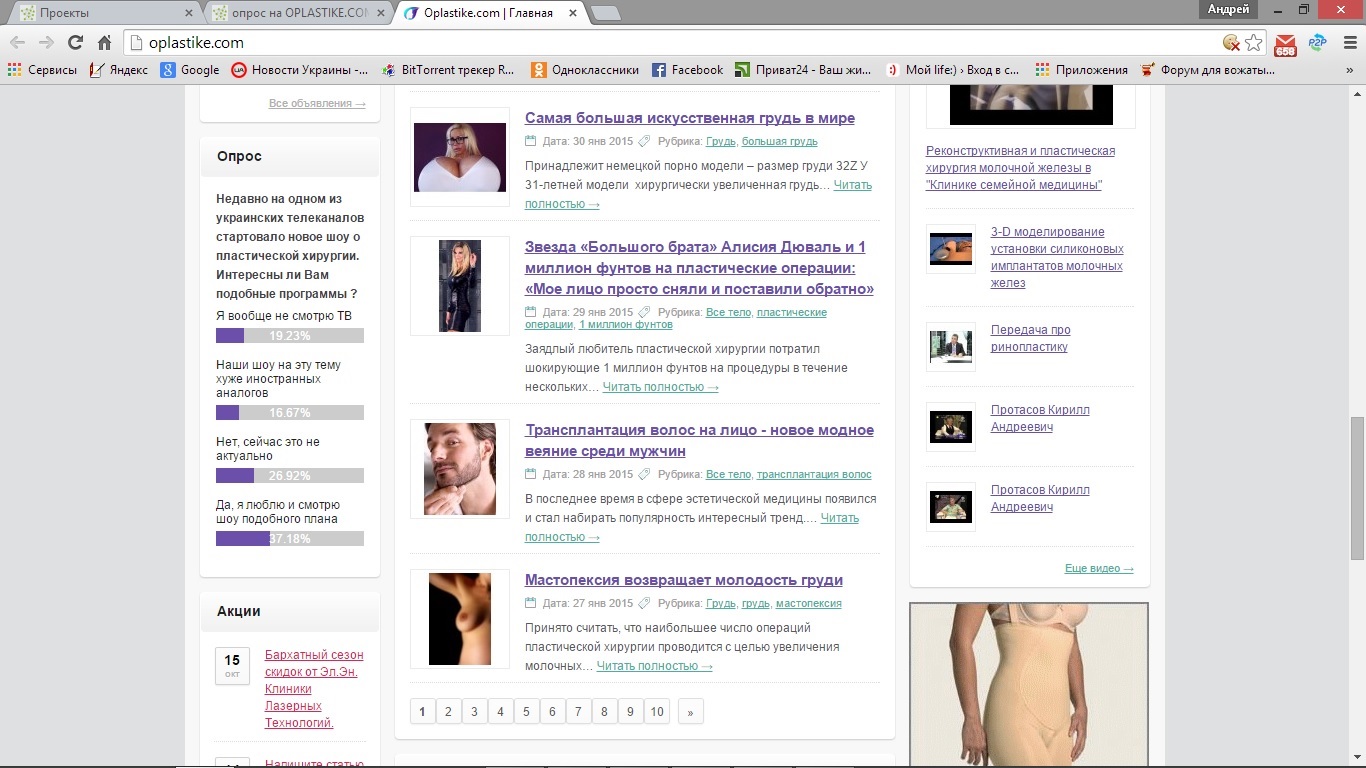
Task: Click the Андрей profile button
Action: click(x=1229, y=9)
